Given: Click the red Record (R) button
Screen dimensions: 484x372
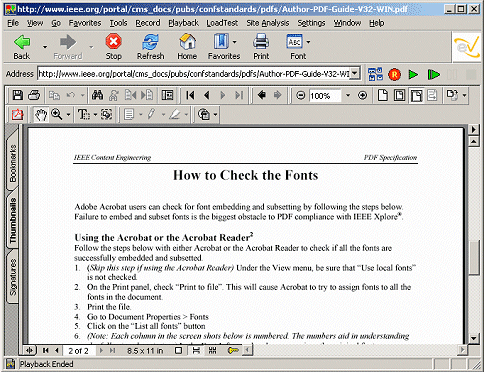Looking at the screenshot, I should point(394,74).
